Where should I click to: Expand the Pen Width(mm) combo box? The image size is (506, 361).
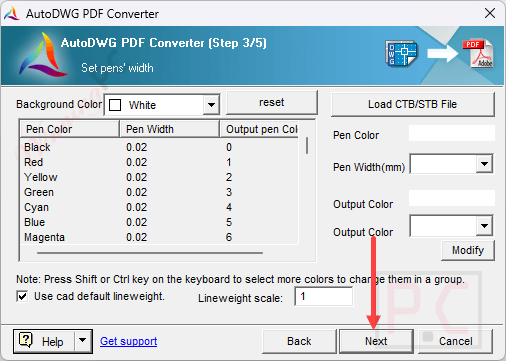point(484,164)
